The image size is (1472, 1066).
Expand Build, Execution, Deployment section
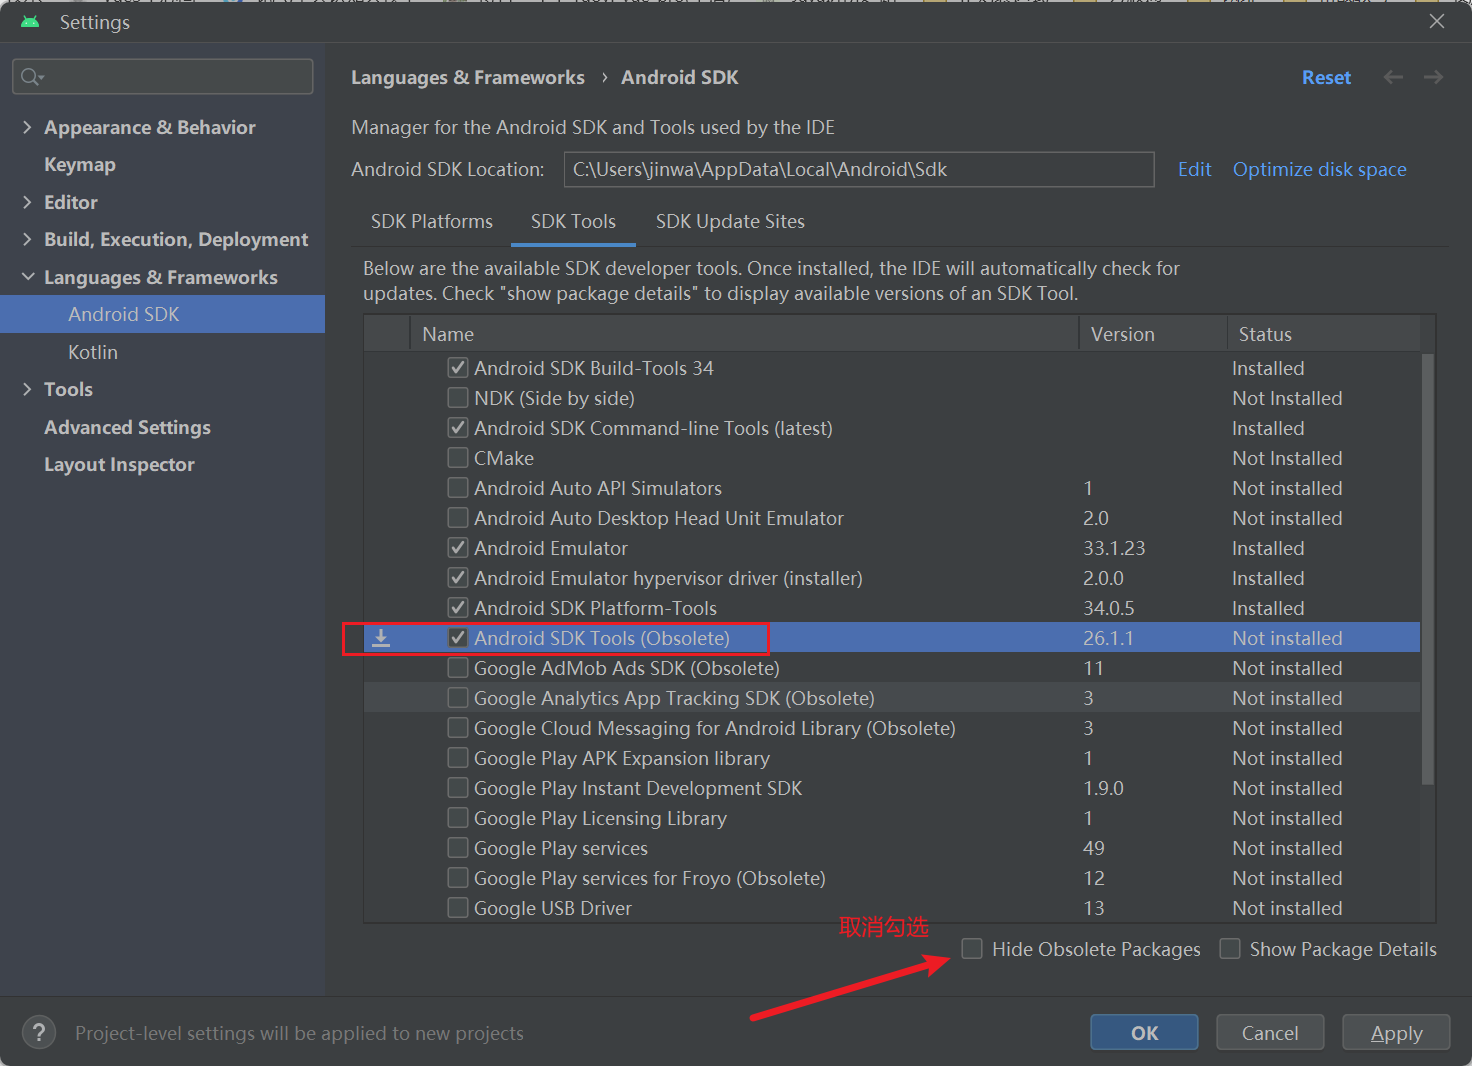[27, 239]
